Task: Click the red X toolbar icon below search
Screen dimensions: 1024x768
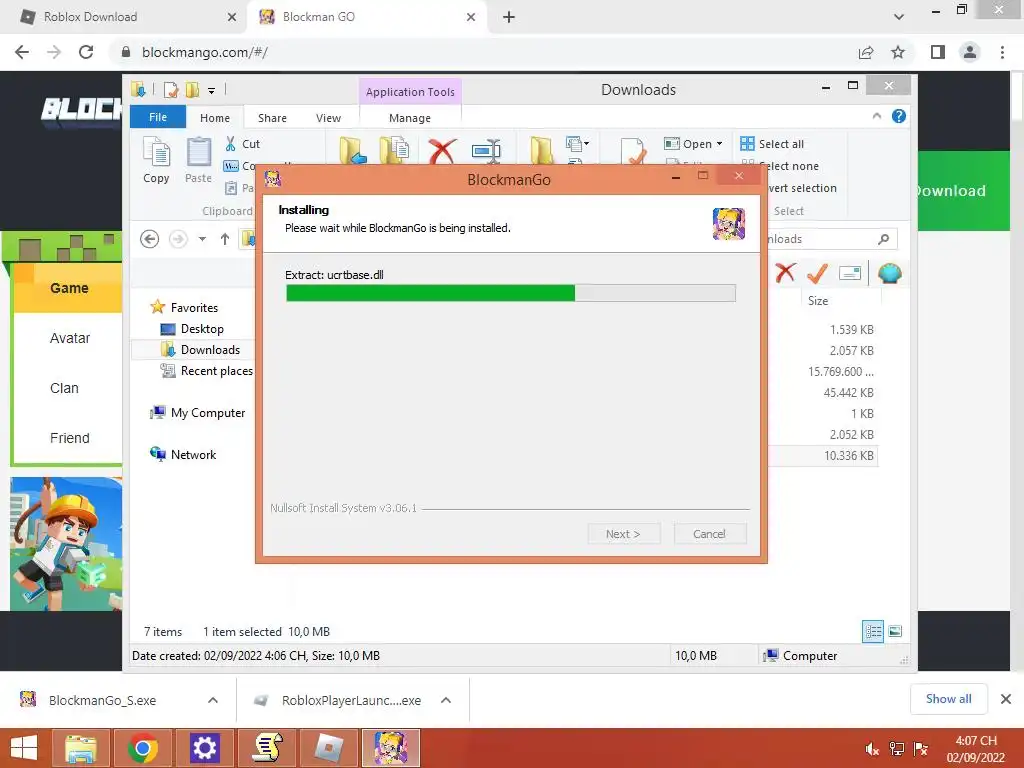Action: 785,273
